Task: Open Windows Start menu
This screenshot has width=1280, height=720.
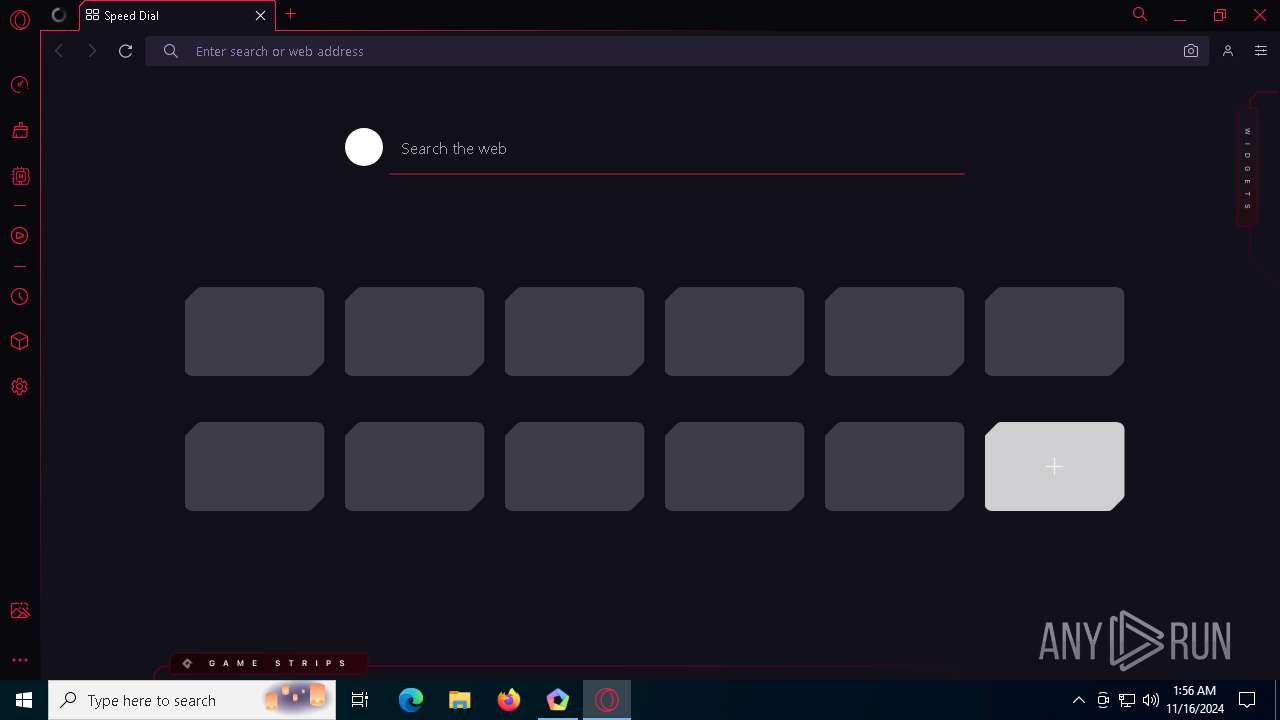Action: point(24,700)
